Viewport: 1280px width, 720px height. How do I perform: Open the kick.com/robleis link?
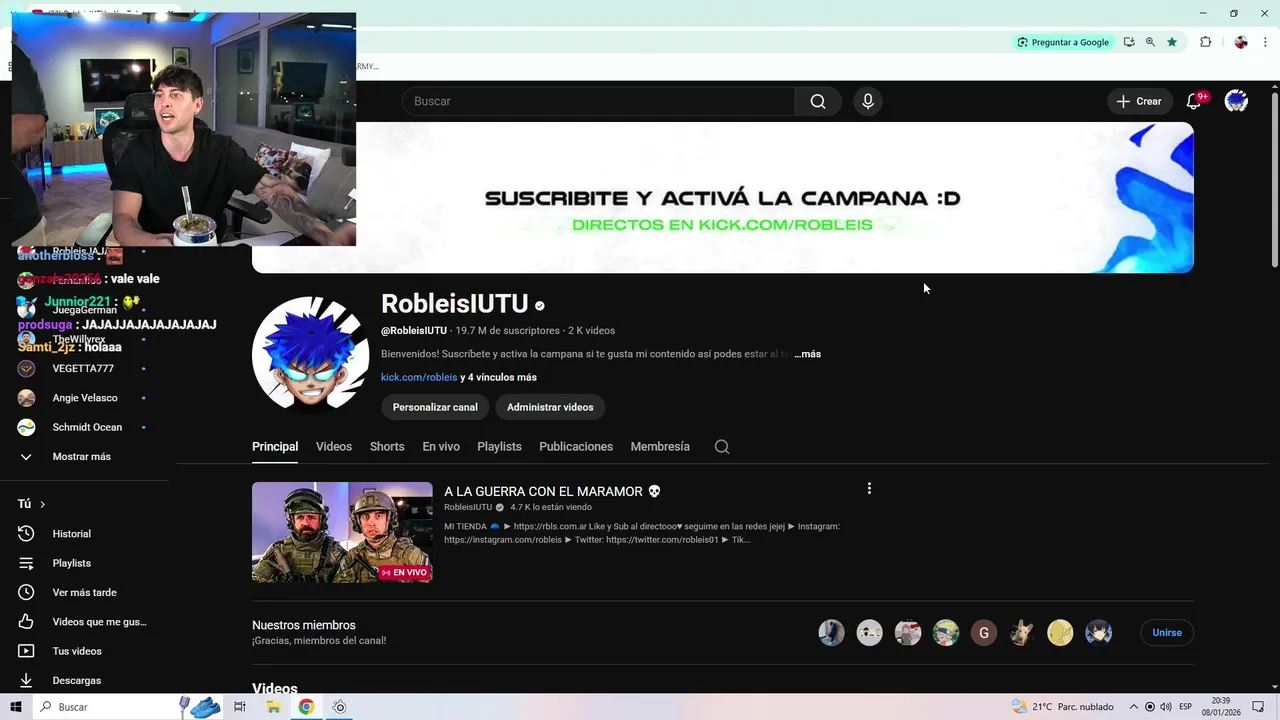[419, 377]
